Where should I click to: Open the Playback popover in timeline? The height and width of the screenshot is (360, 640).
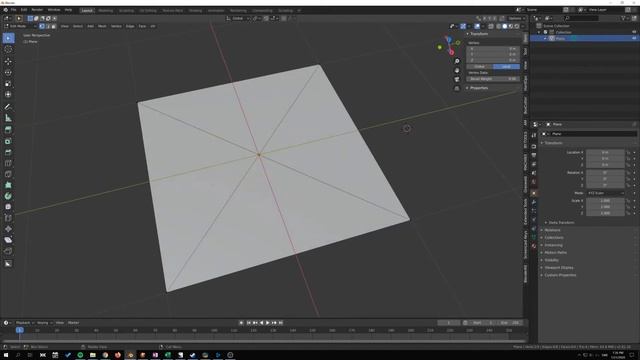coord(24,323)
